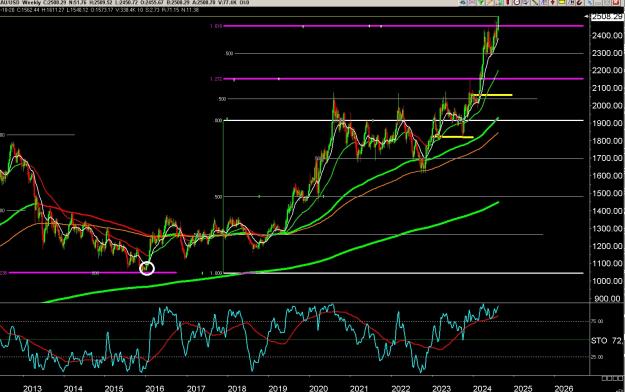This screenshot has height=392, width=625.
Task: Click the 2300.00 price axis label
Action: [x=606, y=53]
